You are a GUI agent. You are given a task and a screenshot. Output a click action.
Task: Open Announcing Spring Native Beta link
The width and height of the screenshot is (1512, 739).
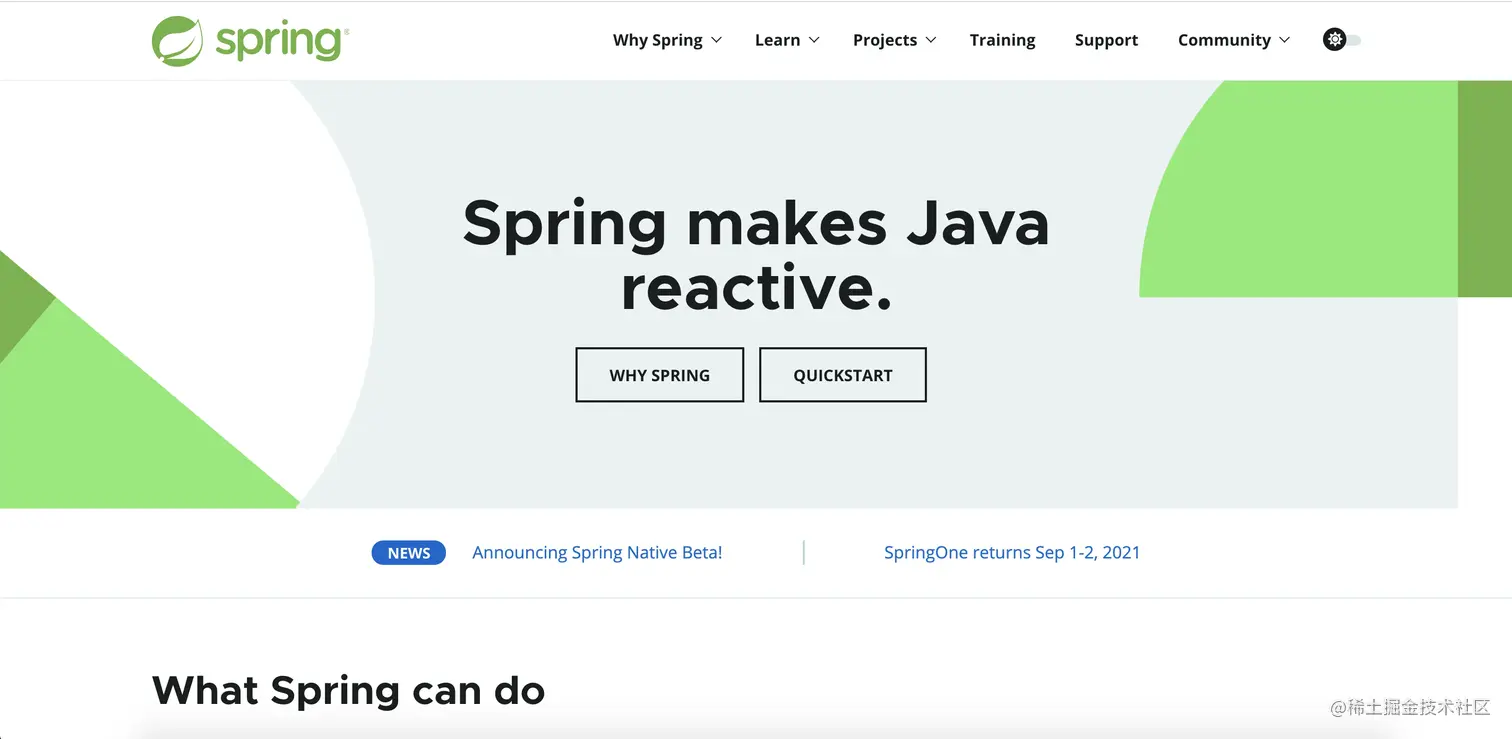597,552
